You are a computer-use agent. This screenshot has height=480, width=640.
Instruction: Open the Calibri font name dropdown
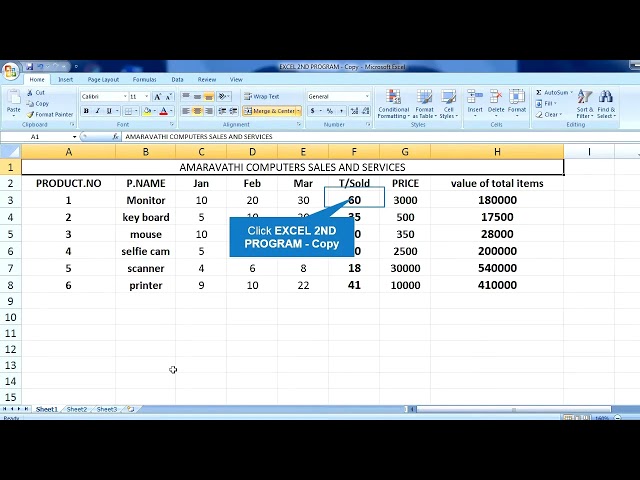coord(125,97)
